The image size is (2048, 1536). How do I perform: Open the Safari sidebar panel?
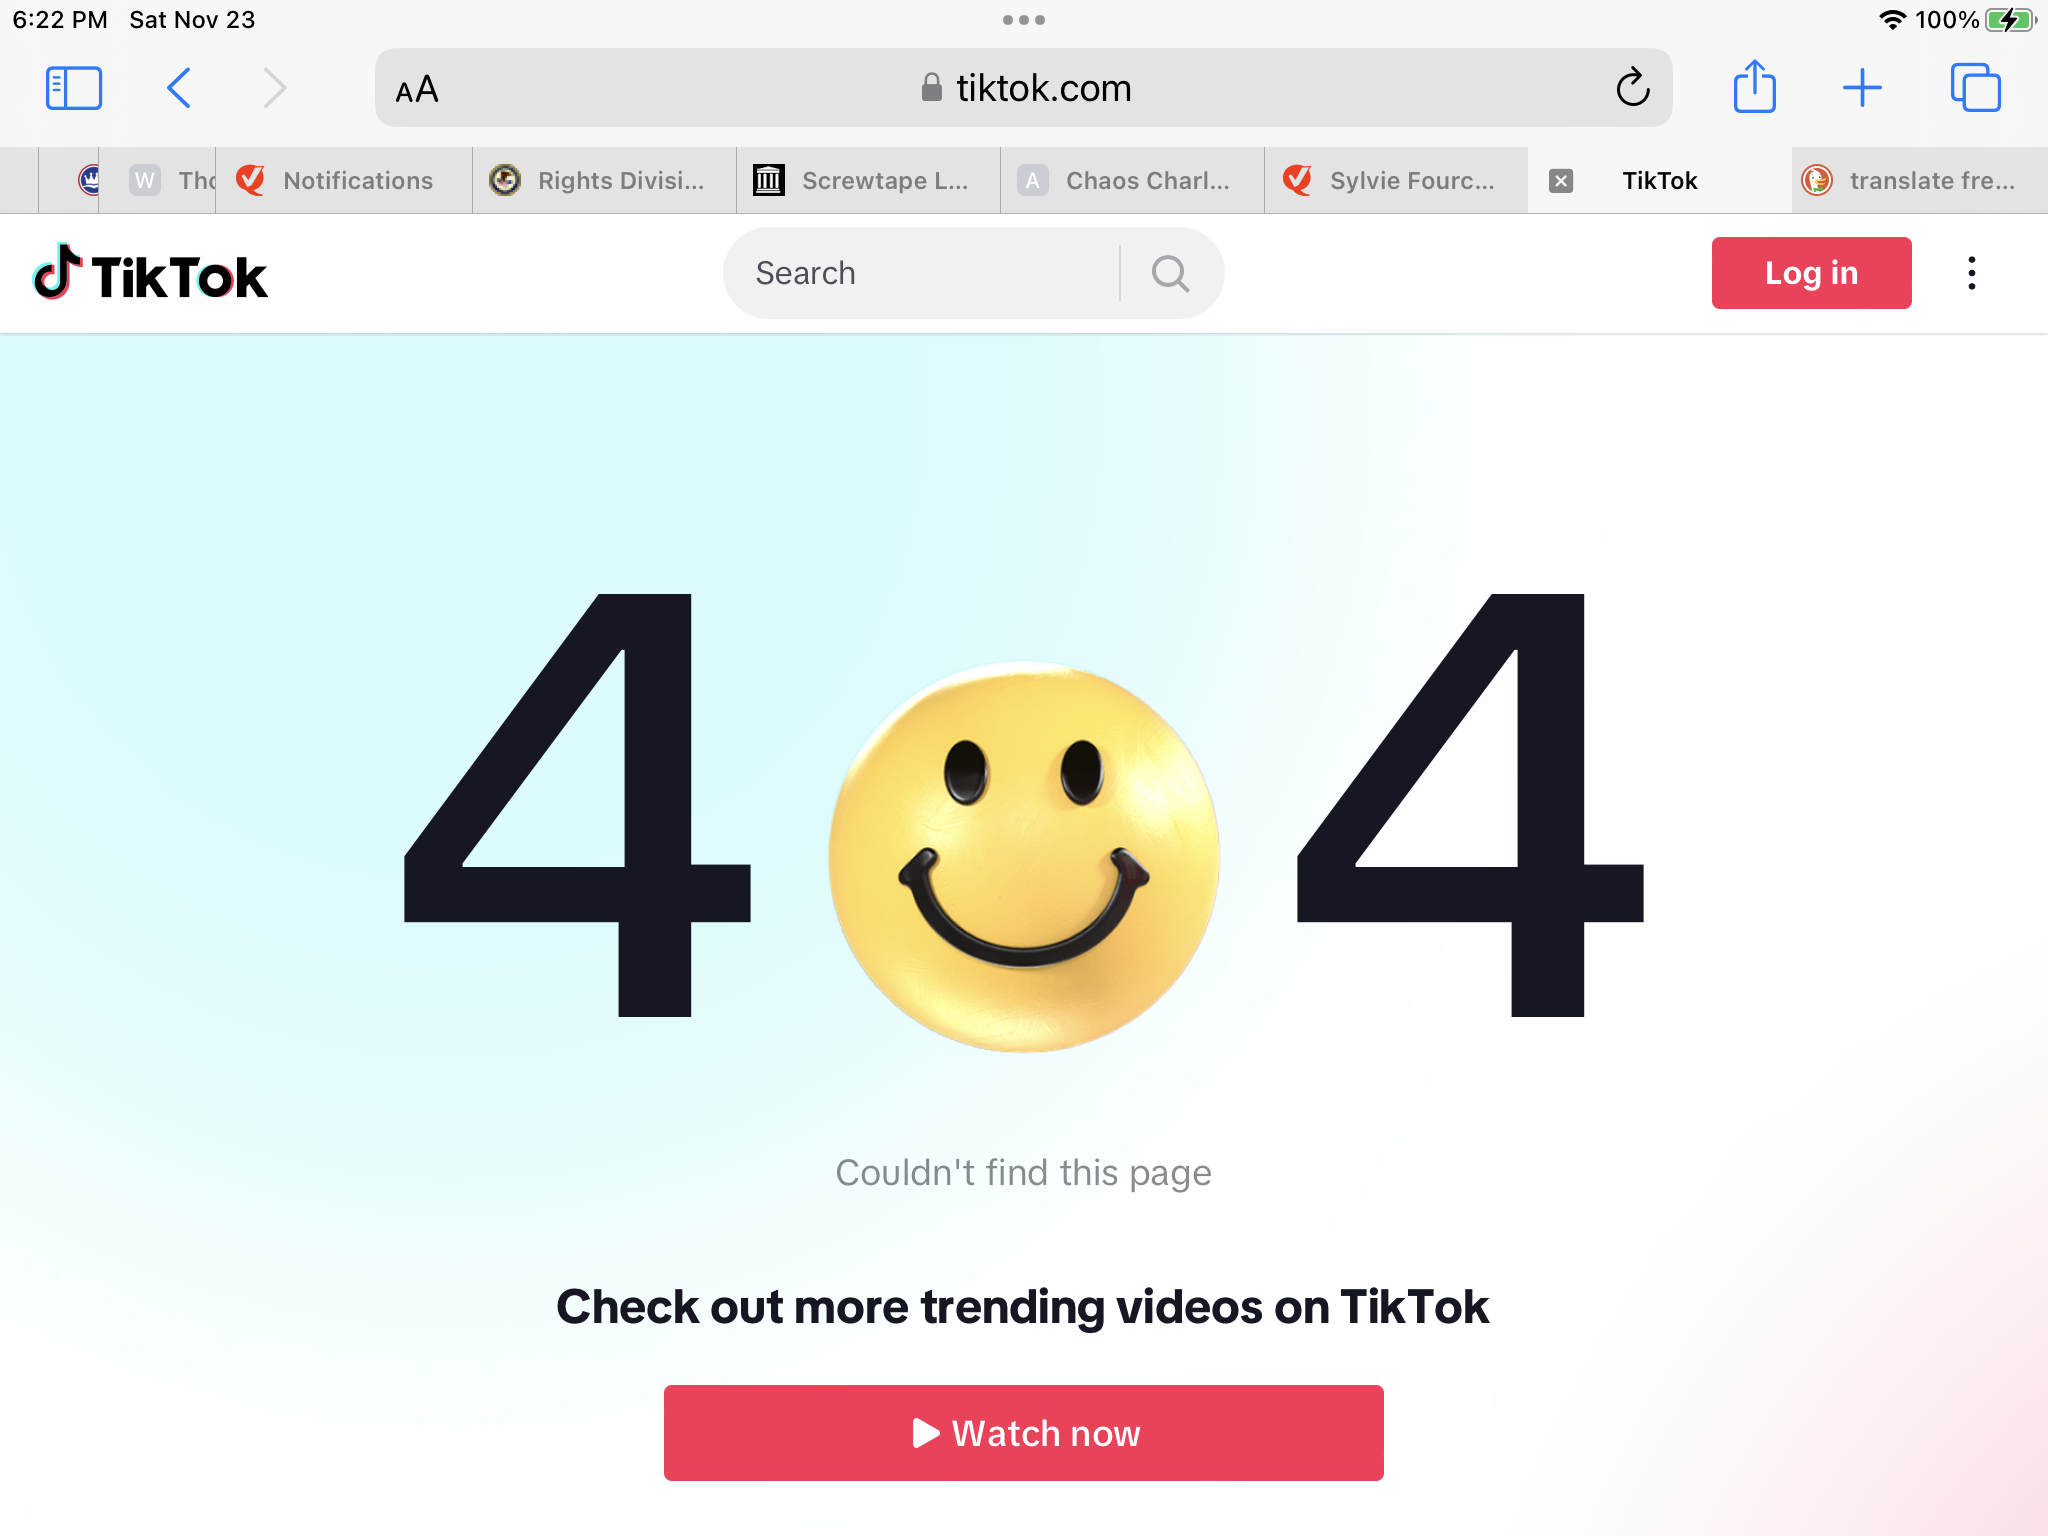[74, 88]
